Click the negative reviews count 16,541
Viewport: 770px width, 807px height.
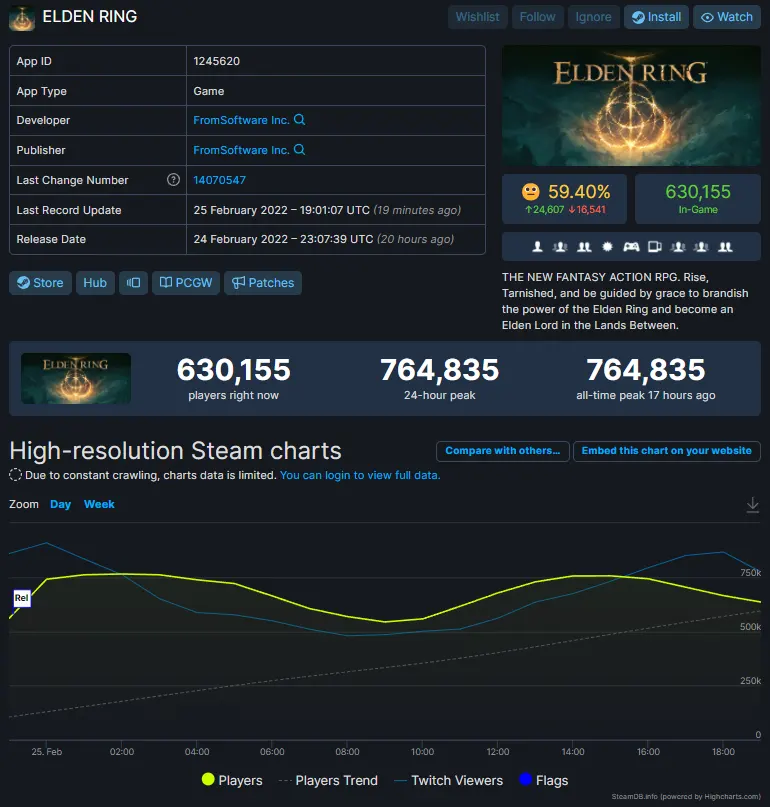pyautogui.click(x=587, y=209)
